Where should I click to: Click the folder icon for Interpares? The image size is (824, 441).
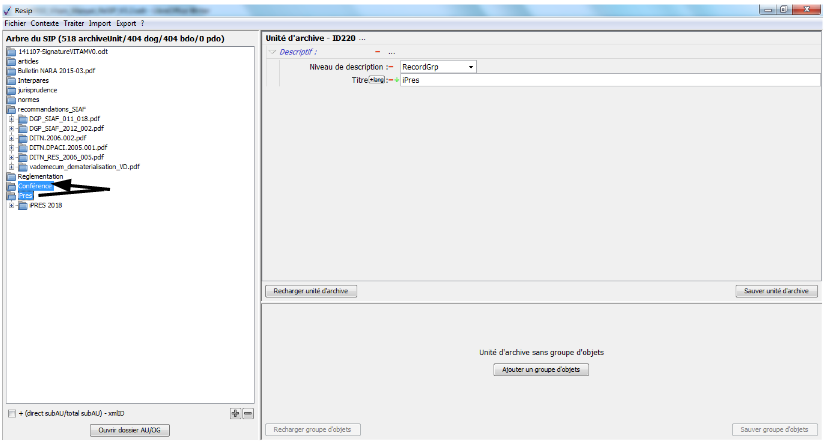(x=11, y=80)
